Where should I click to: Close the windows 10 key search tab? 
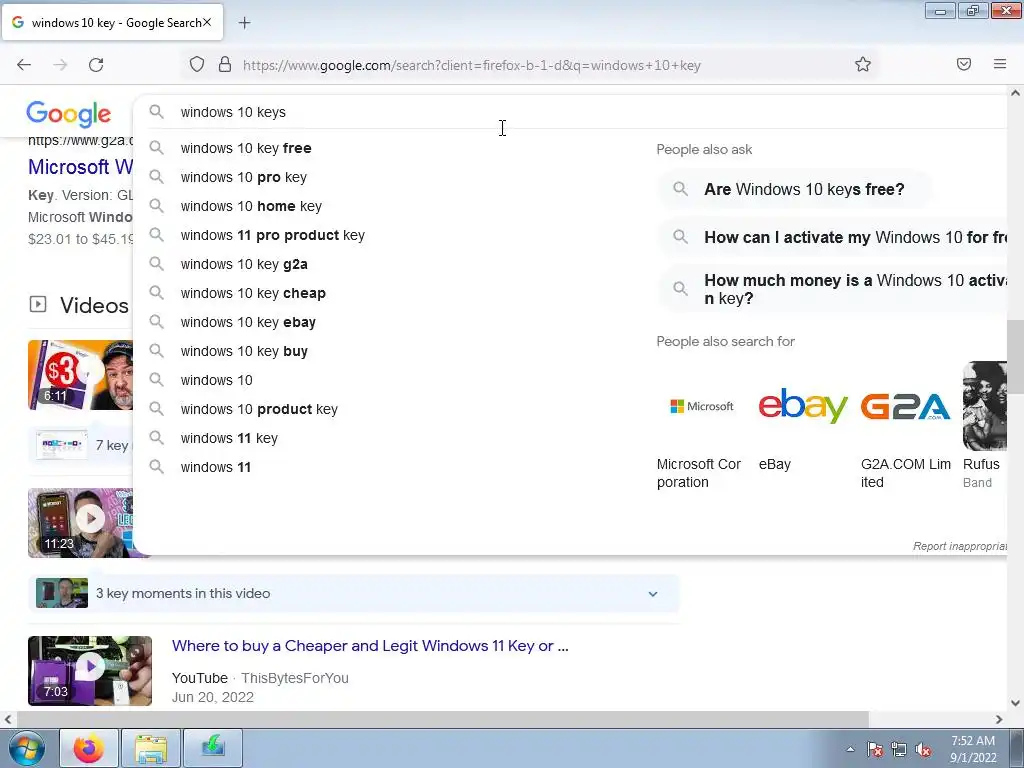207,22
